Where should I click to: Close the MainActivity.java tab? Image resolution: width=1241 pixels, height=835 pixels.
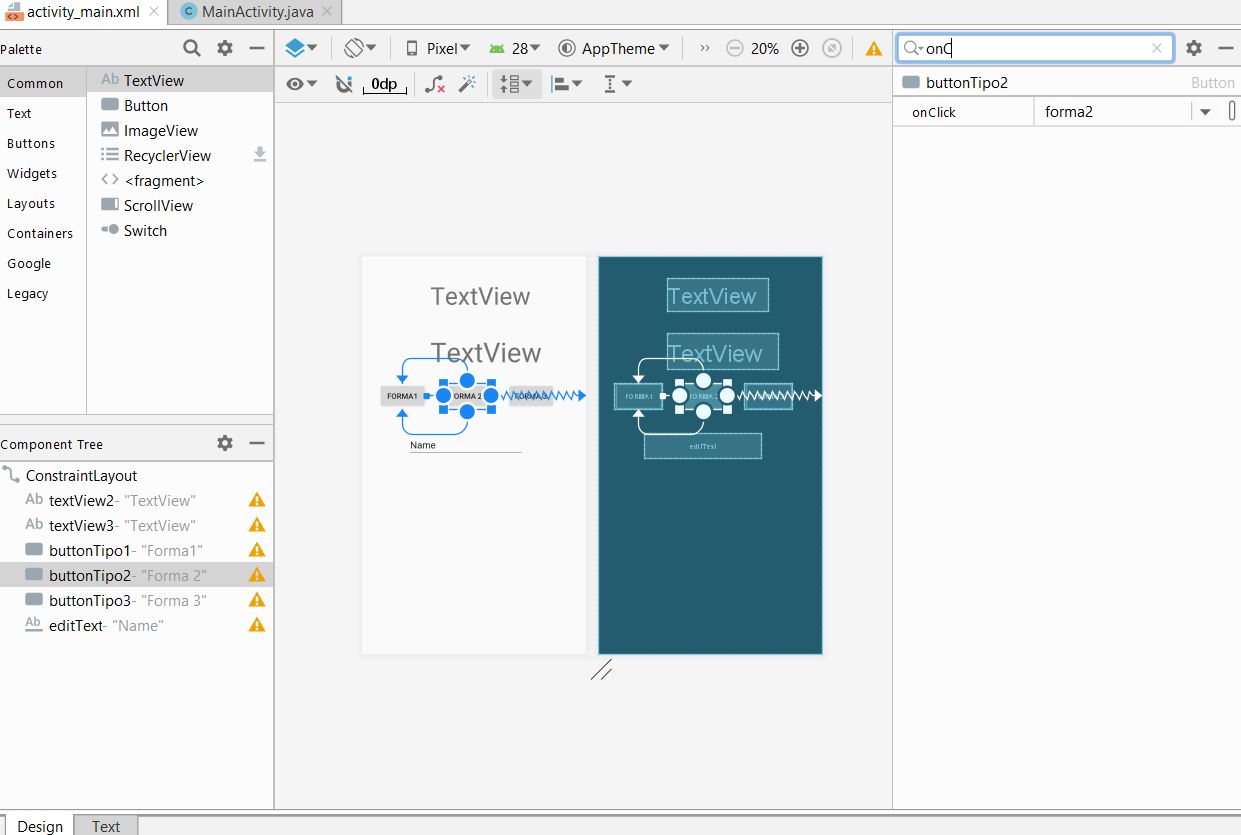tap(327, 12)
